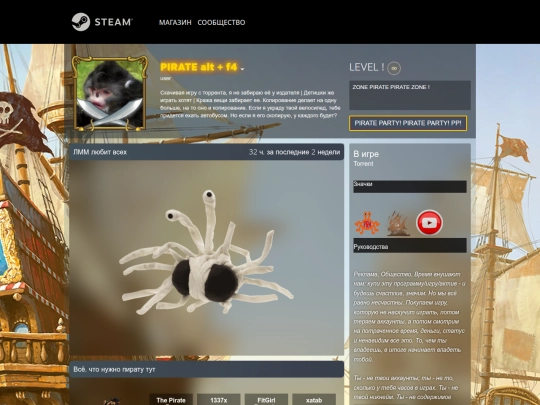Click the PIRATE PARTY! PIRATE PARTY! button

(408, 123)
